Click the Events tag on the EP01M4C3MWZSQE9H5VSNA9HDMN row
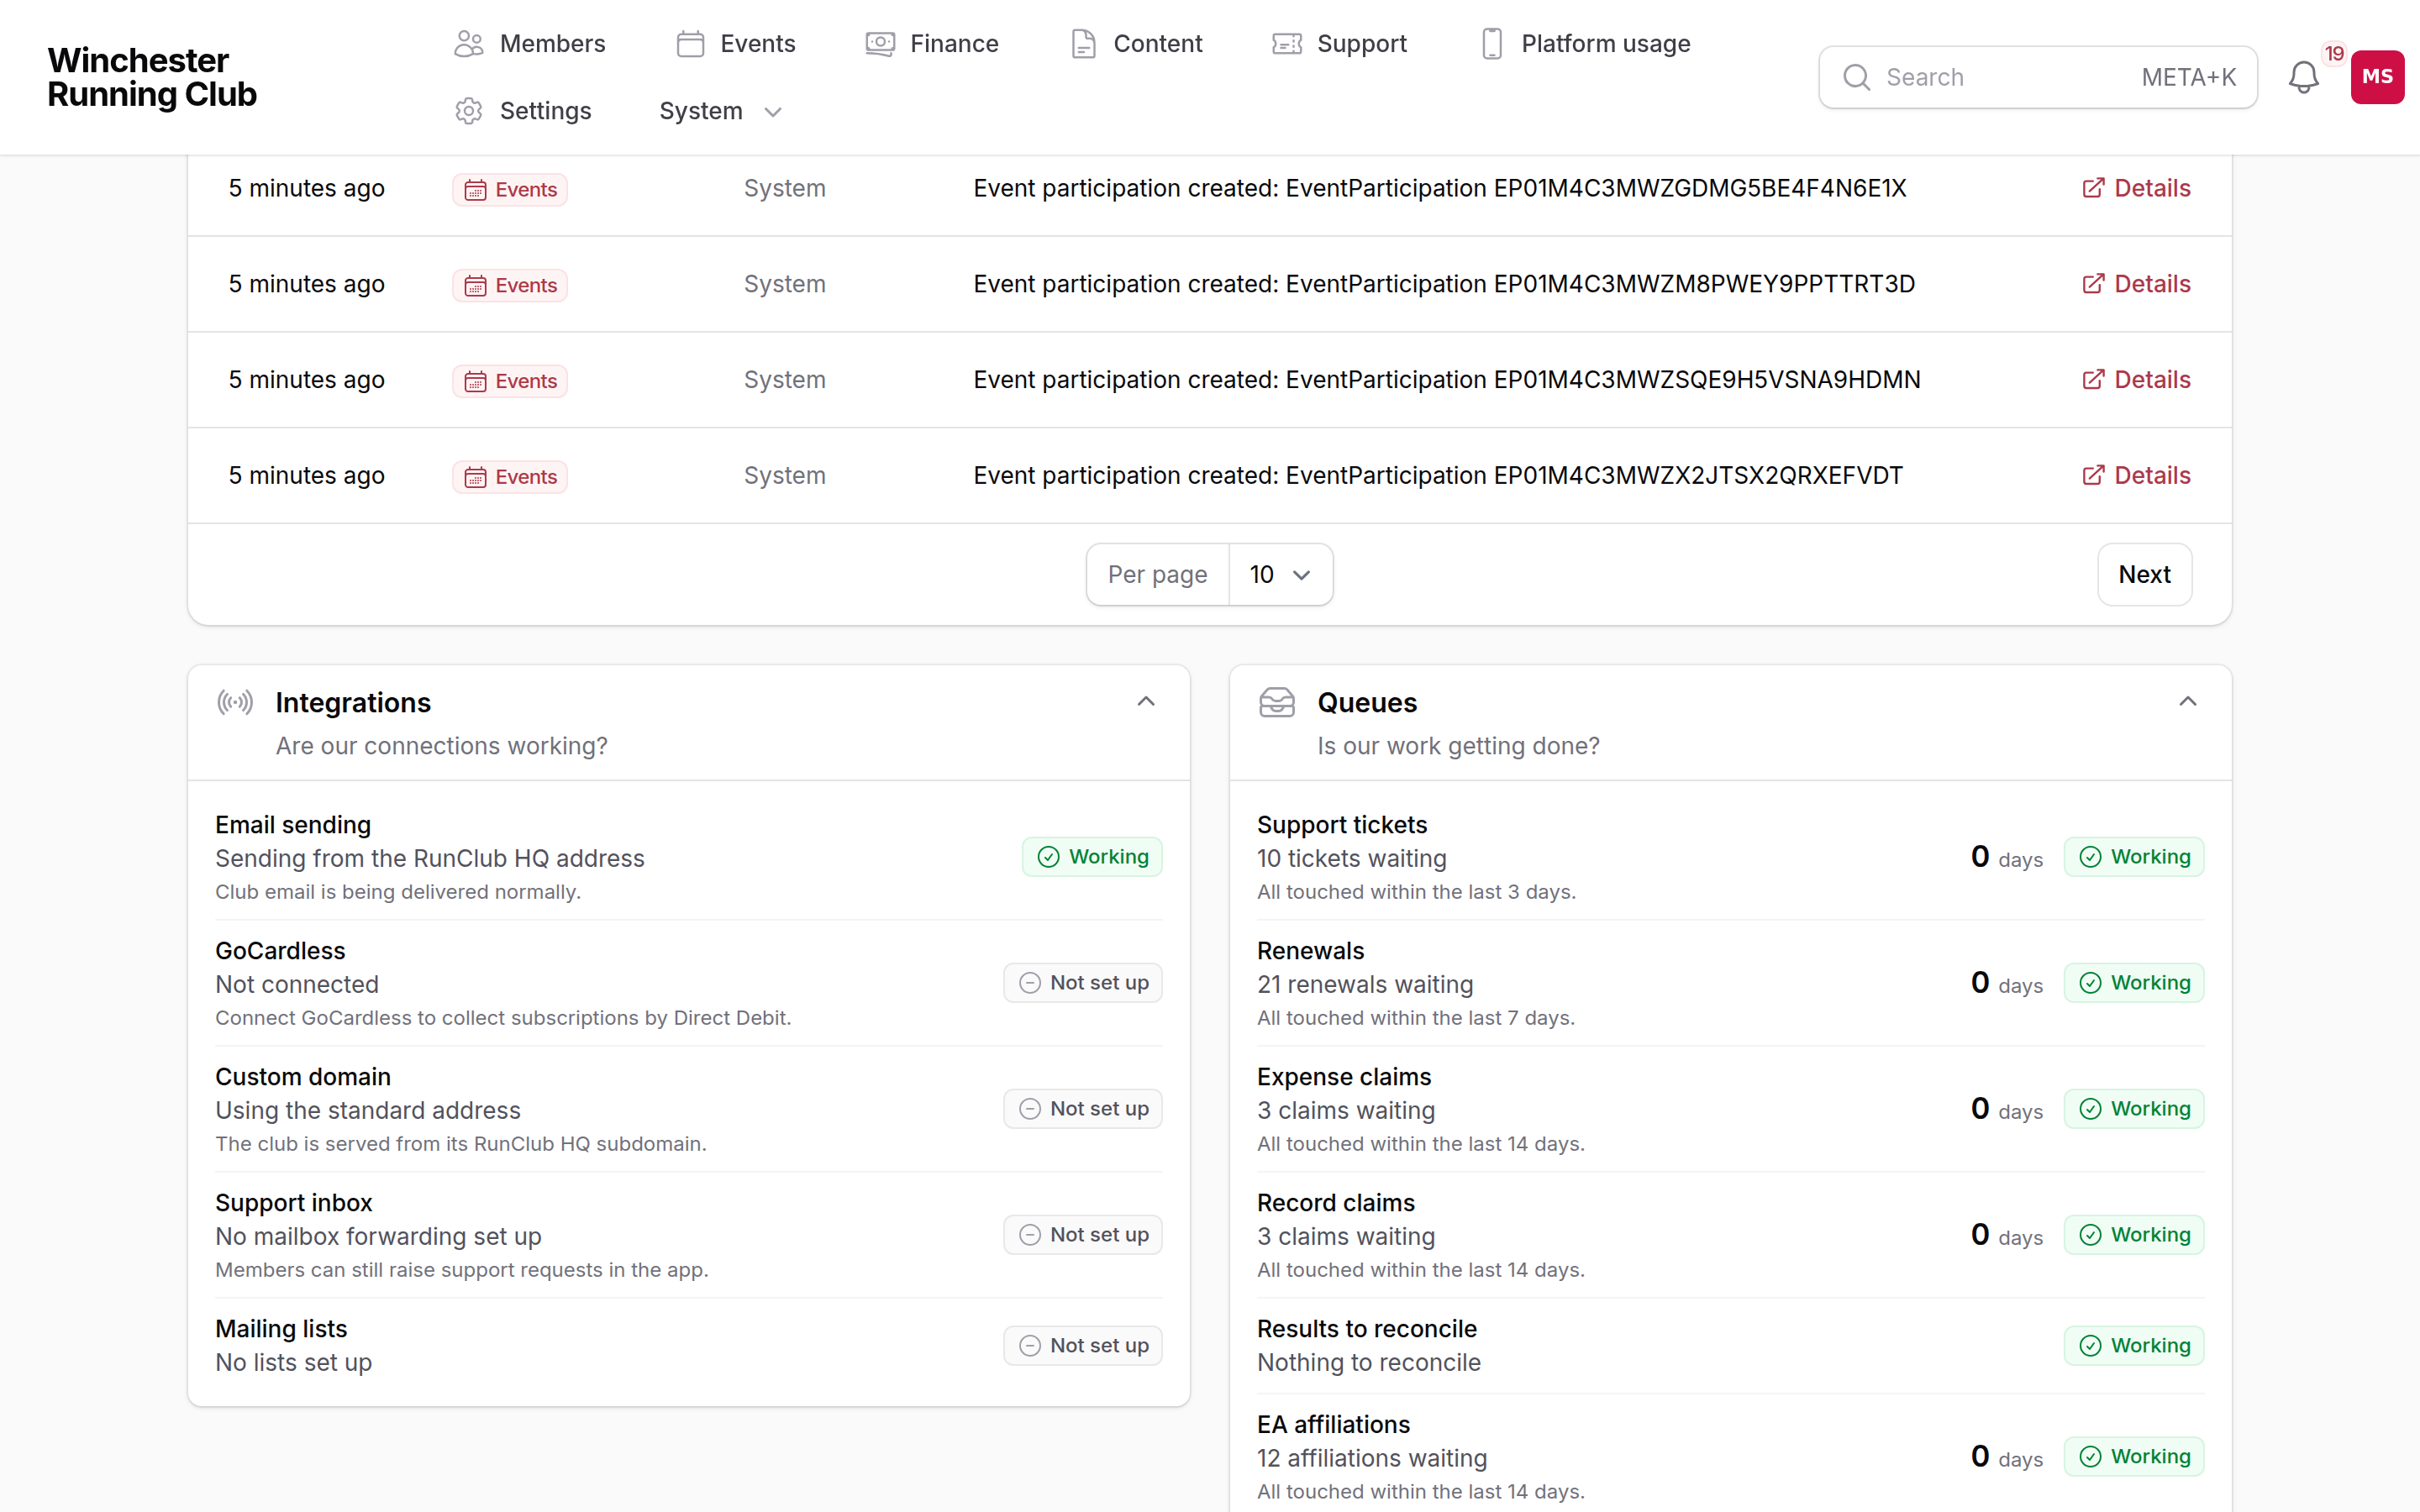The image size is (2420, 1512). pos(510,381)
